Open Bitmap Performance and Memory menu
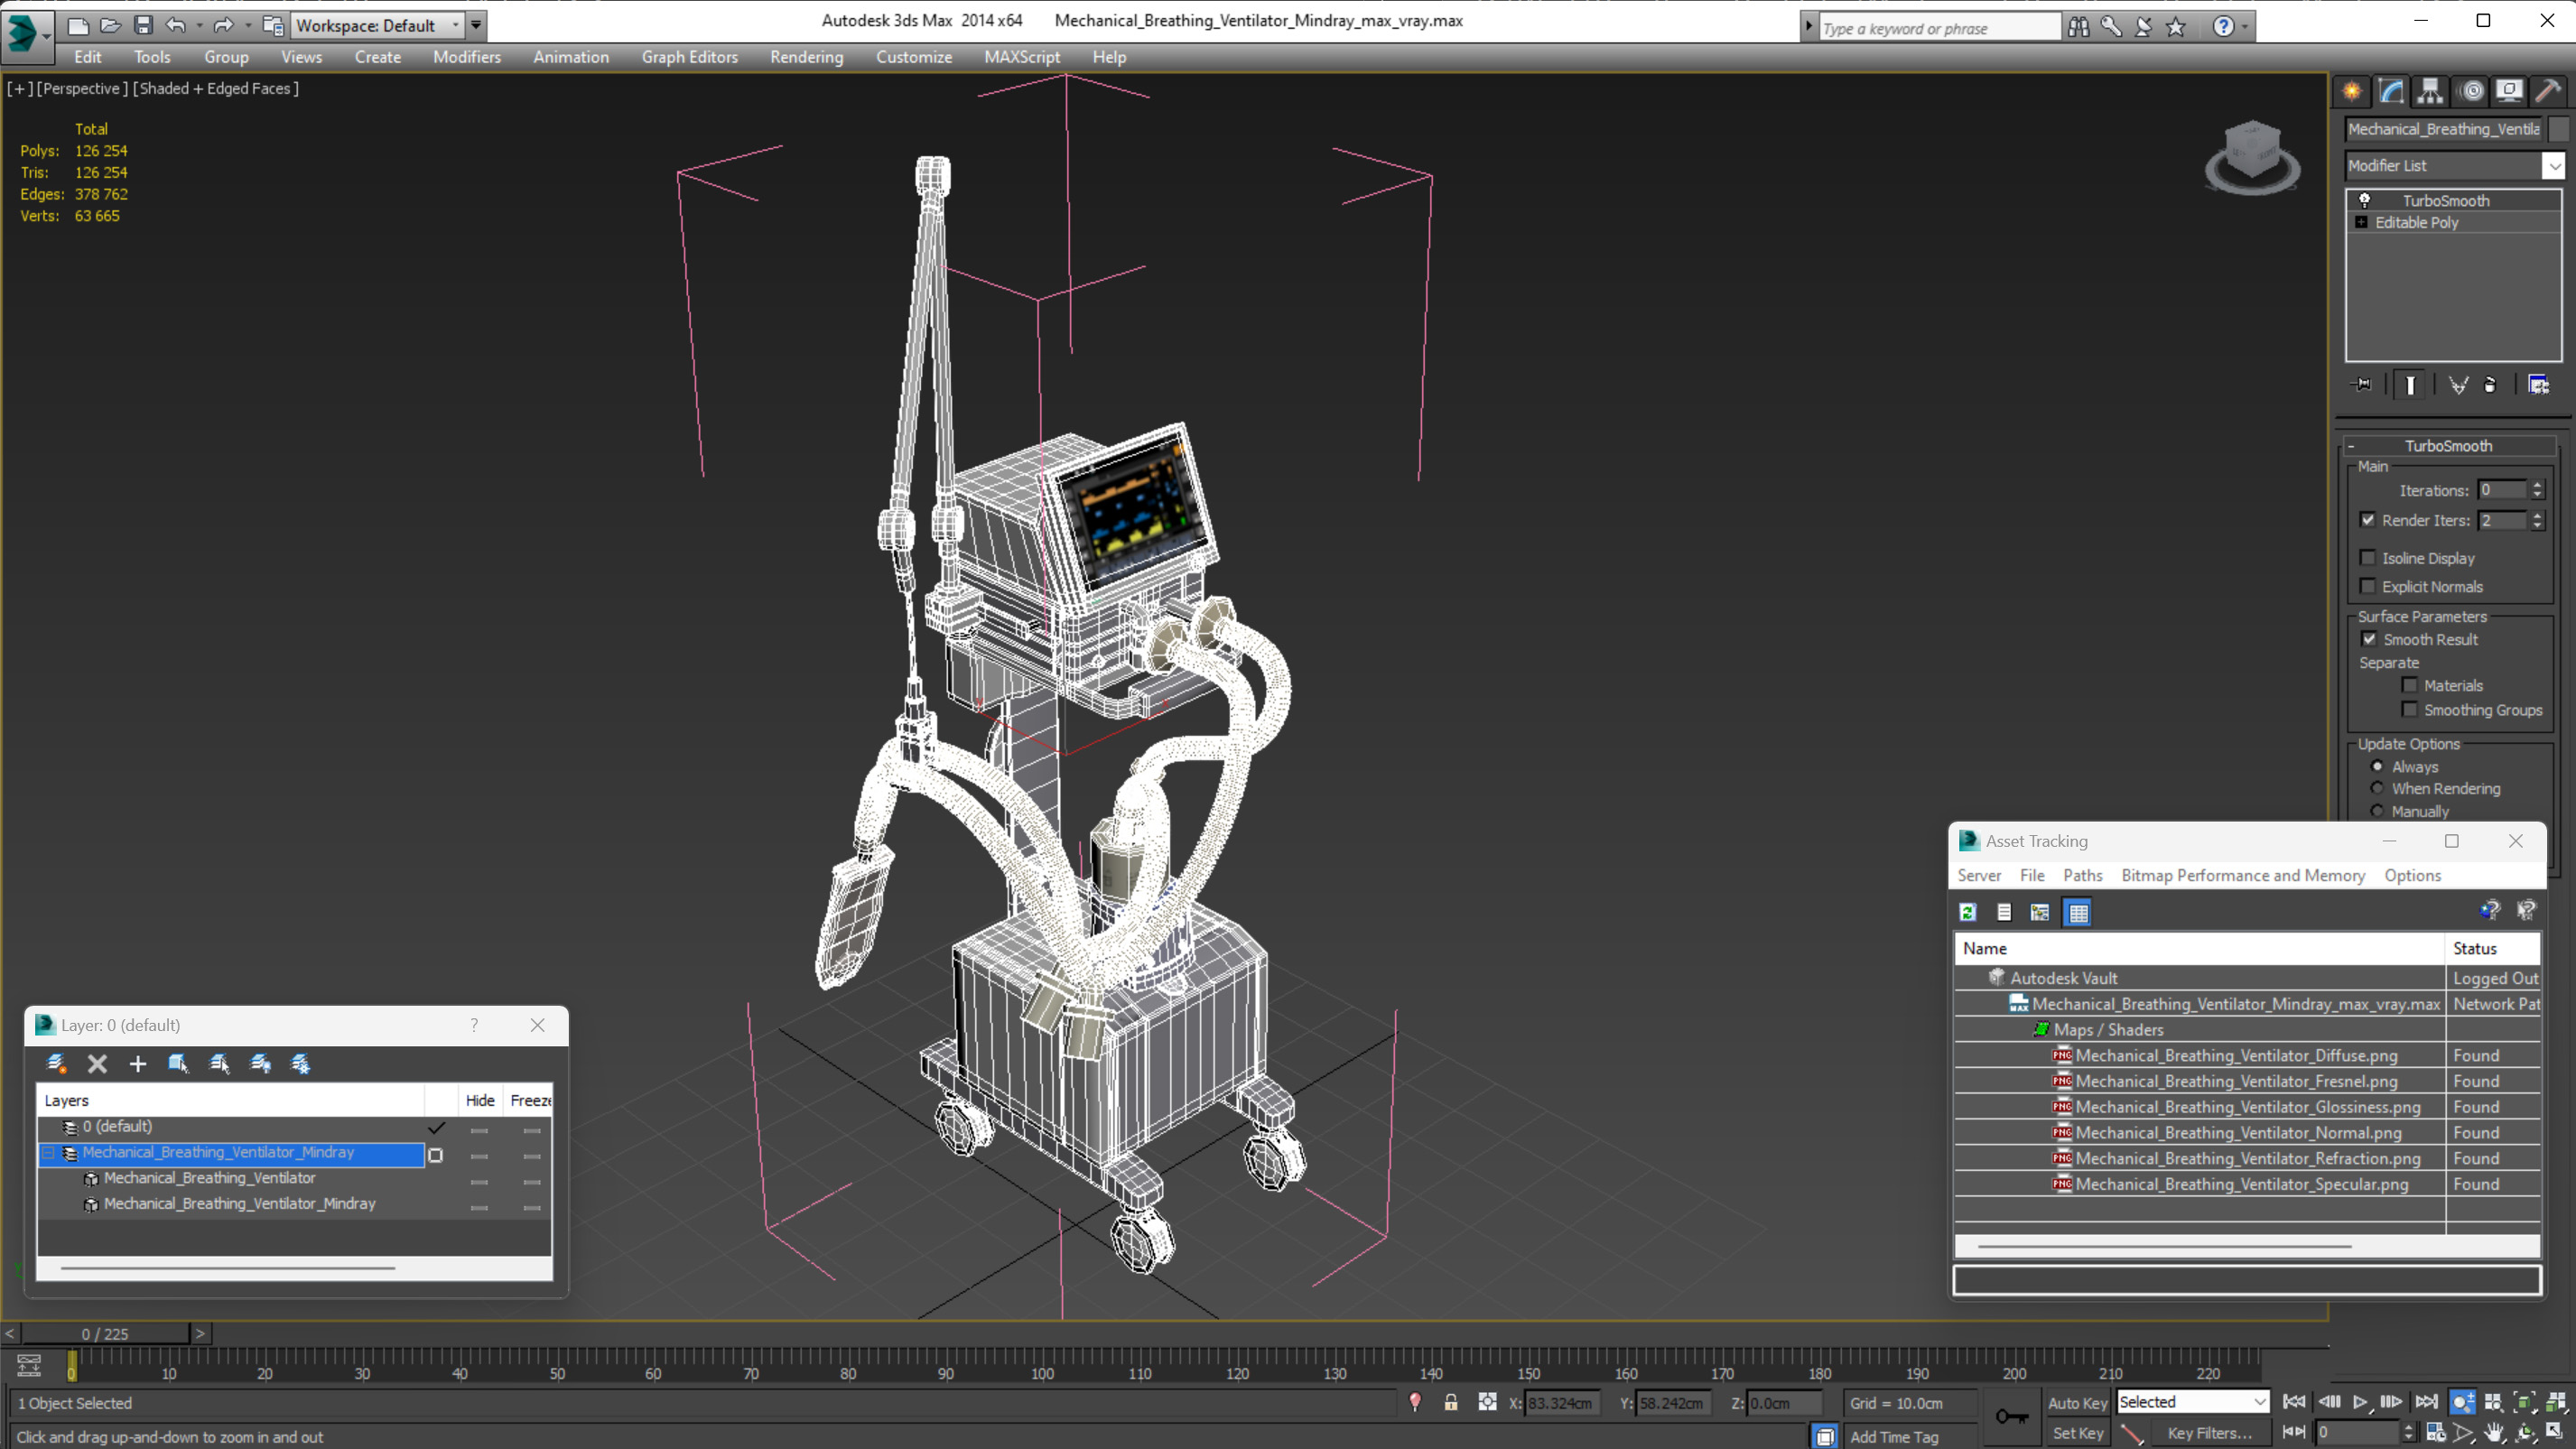 pyautogui.click(x=2243, y=875)
